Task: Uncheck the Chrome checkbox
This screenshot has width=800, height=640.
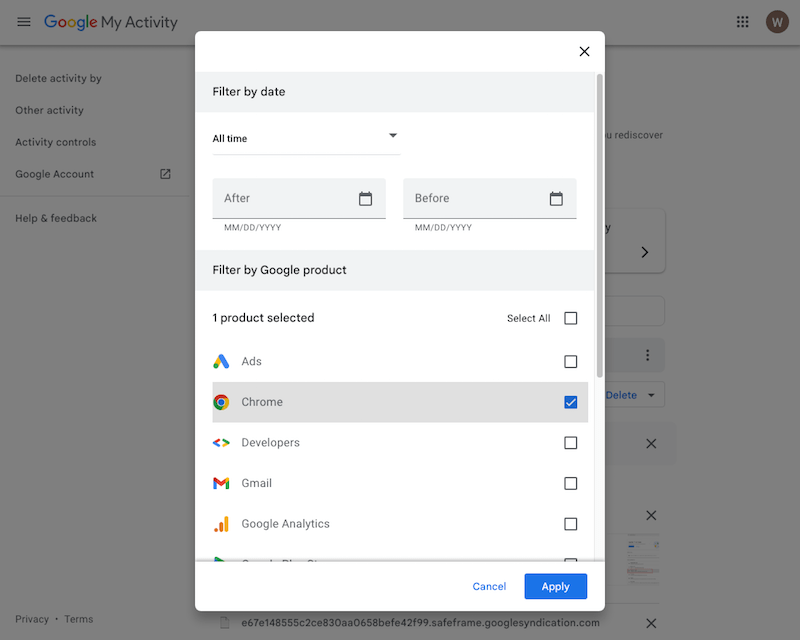Action: click(570, 402)
